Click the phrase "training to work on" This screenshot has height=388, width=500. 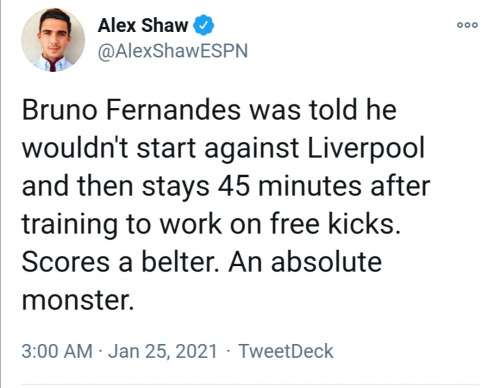141,225
